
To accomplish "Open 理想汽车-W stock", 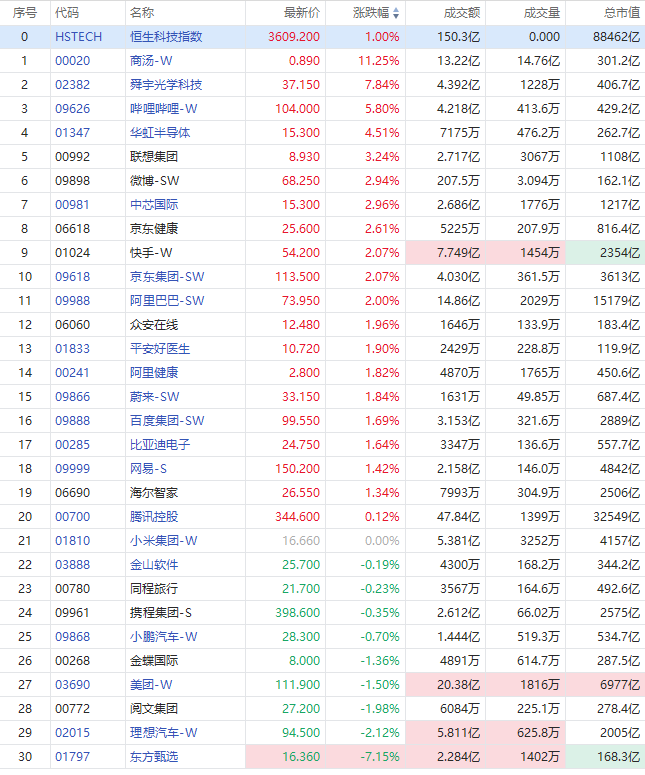I will 164,732.
